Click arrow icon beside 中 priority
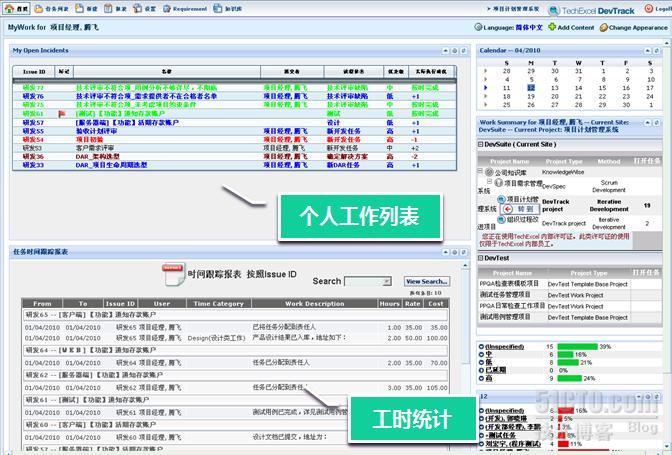Image resolution: width=672 pixels, height=455 pixels. (481, 355)
